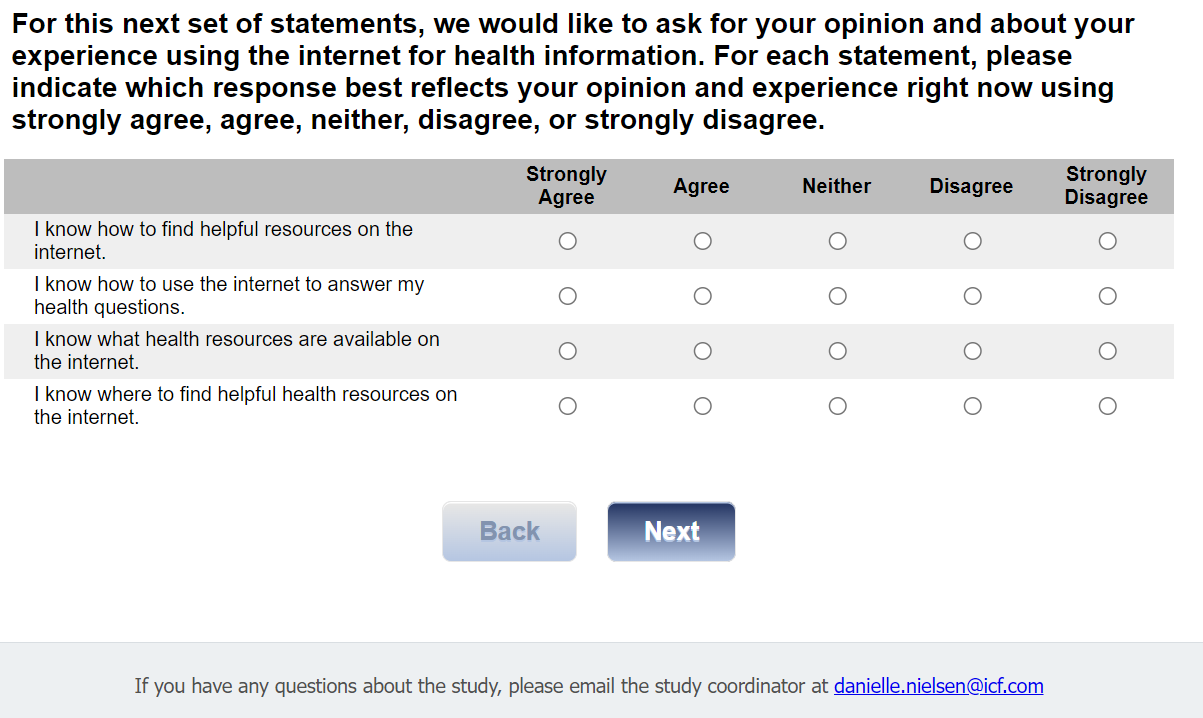Select Strongly Agree for where to find resources
The width and height of the screenshot is (1203, 718).
pyautogui.click(x=568, y=406)
